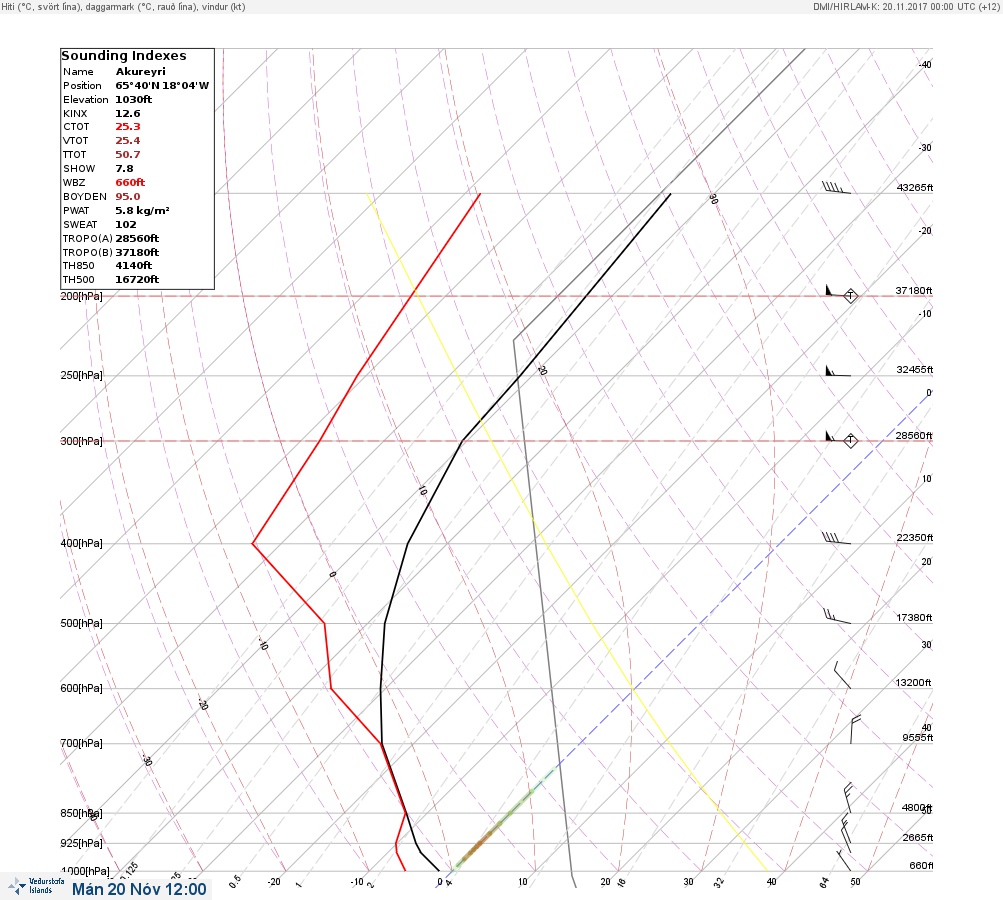Click the wind barb at 17380ft
This screenshot has width=1003, height=900.
837,617
